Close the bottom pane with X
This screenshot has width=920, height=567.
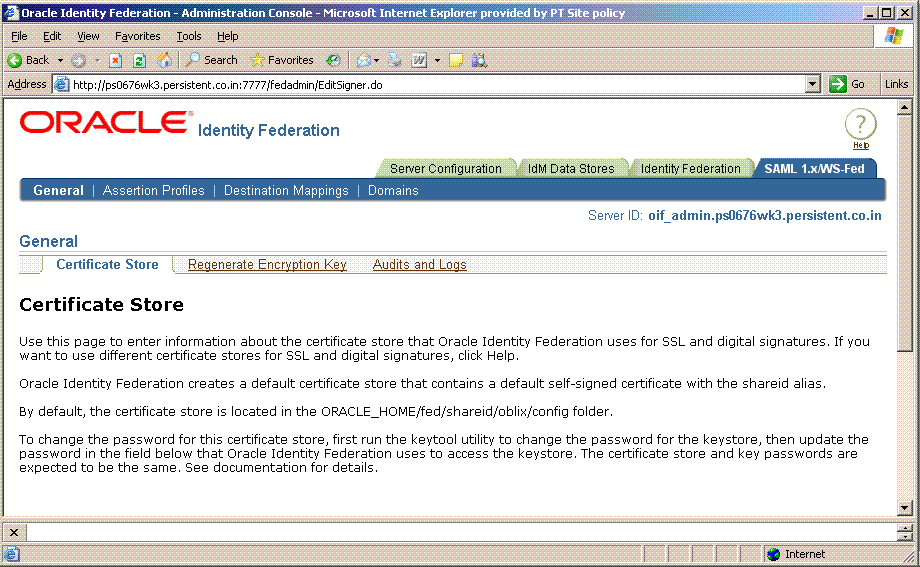(x=14, y=532)
